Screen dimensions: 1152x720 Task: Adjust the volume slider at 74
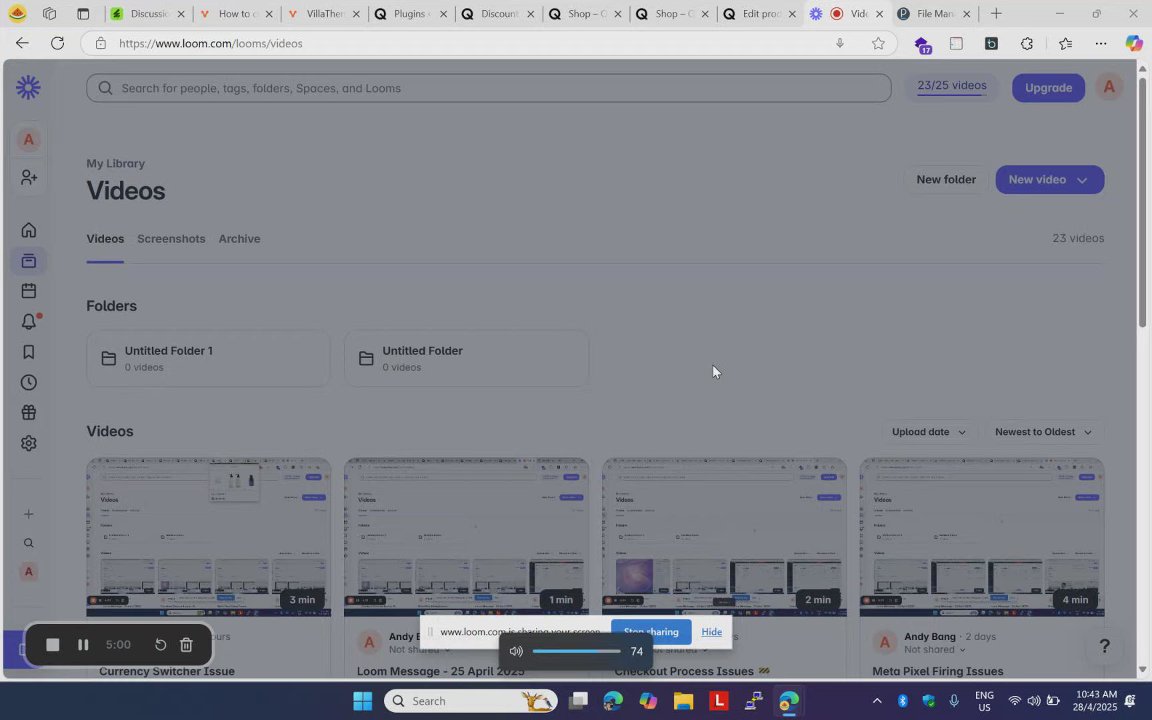[576, 651]
